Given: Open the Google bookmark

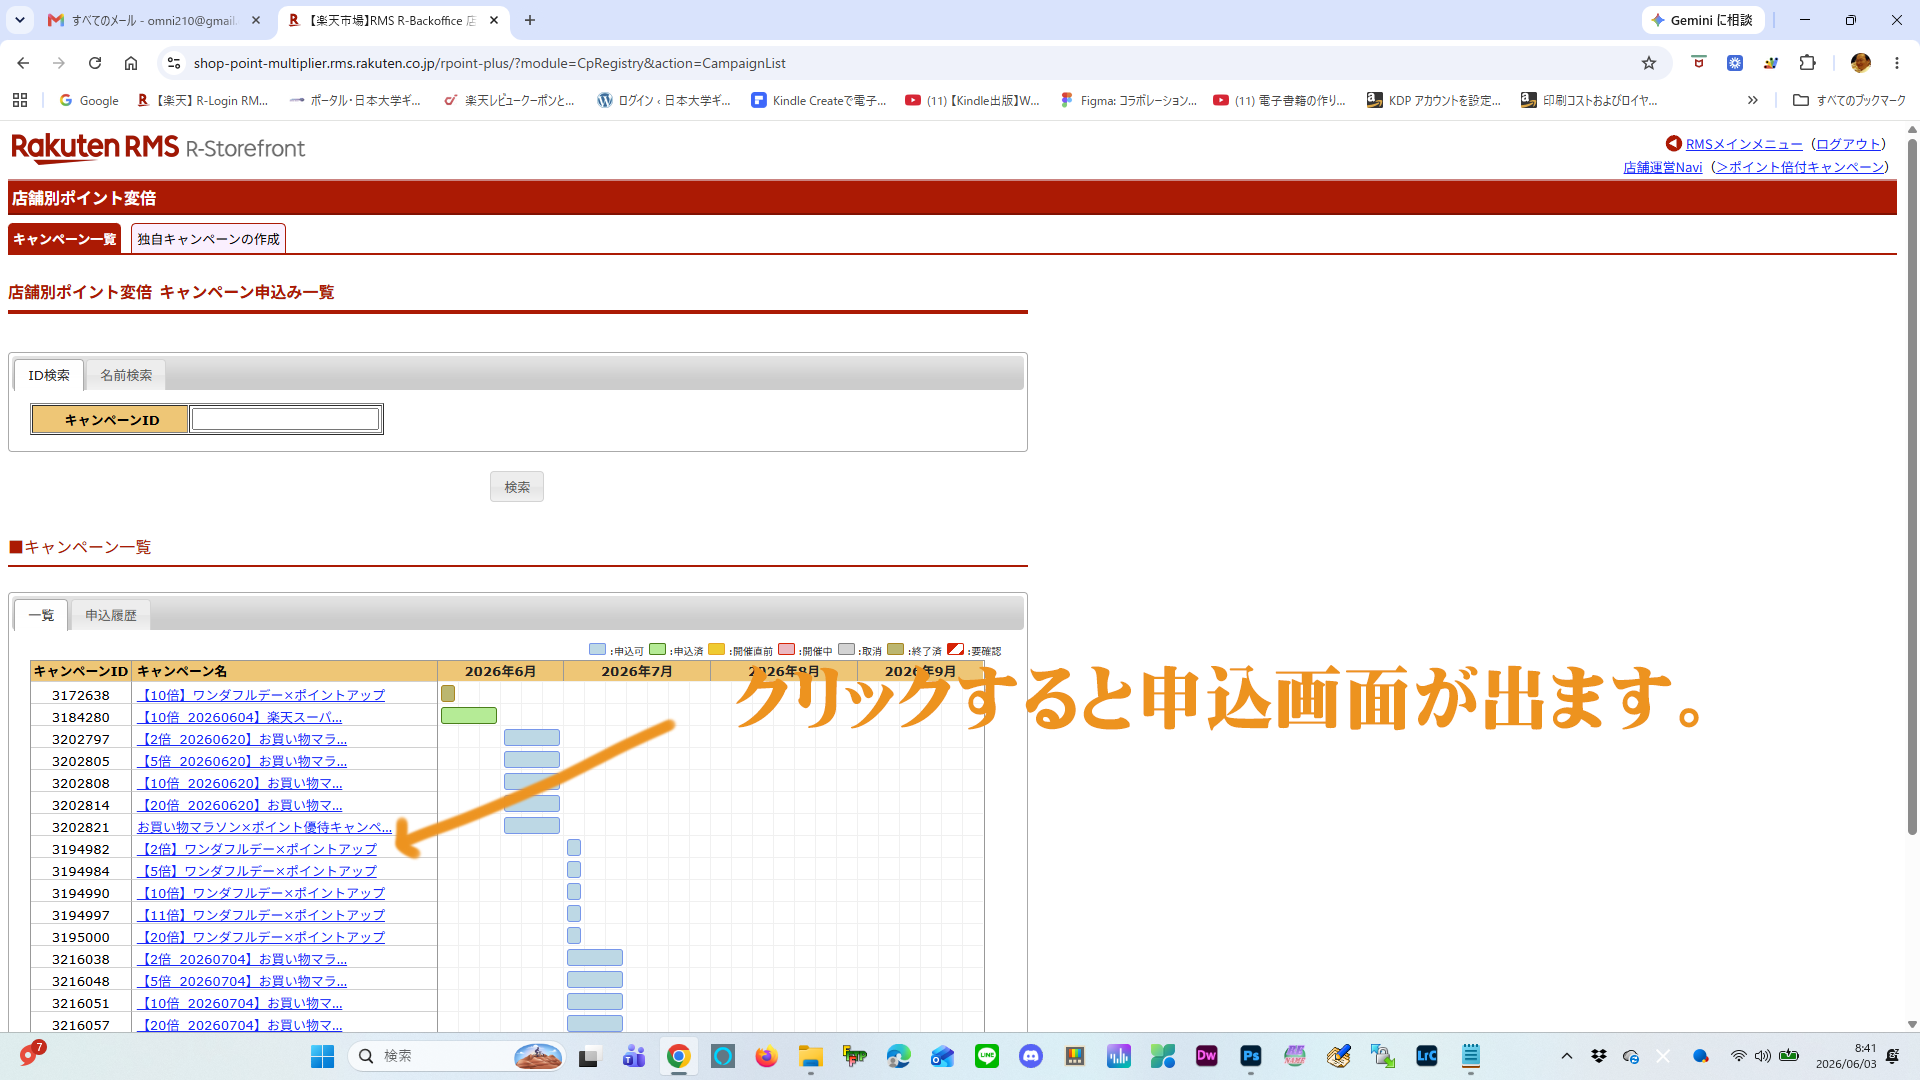Looking at the screenshot, I should coord(89,100).
